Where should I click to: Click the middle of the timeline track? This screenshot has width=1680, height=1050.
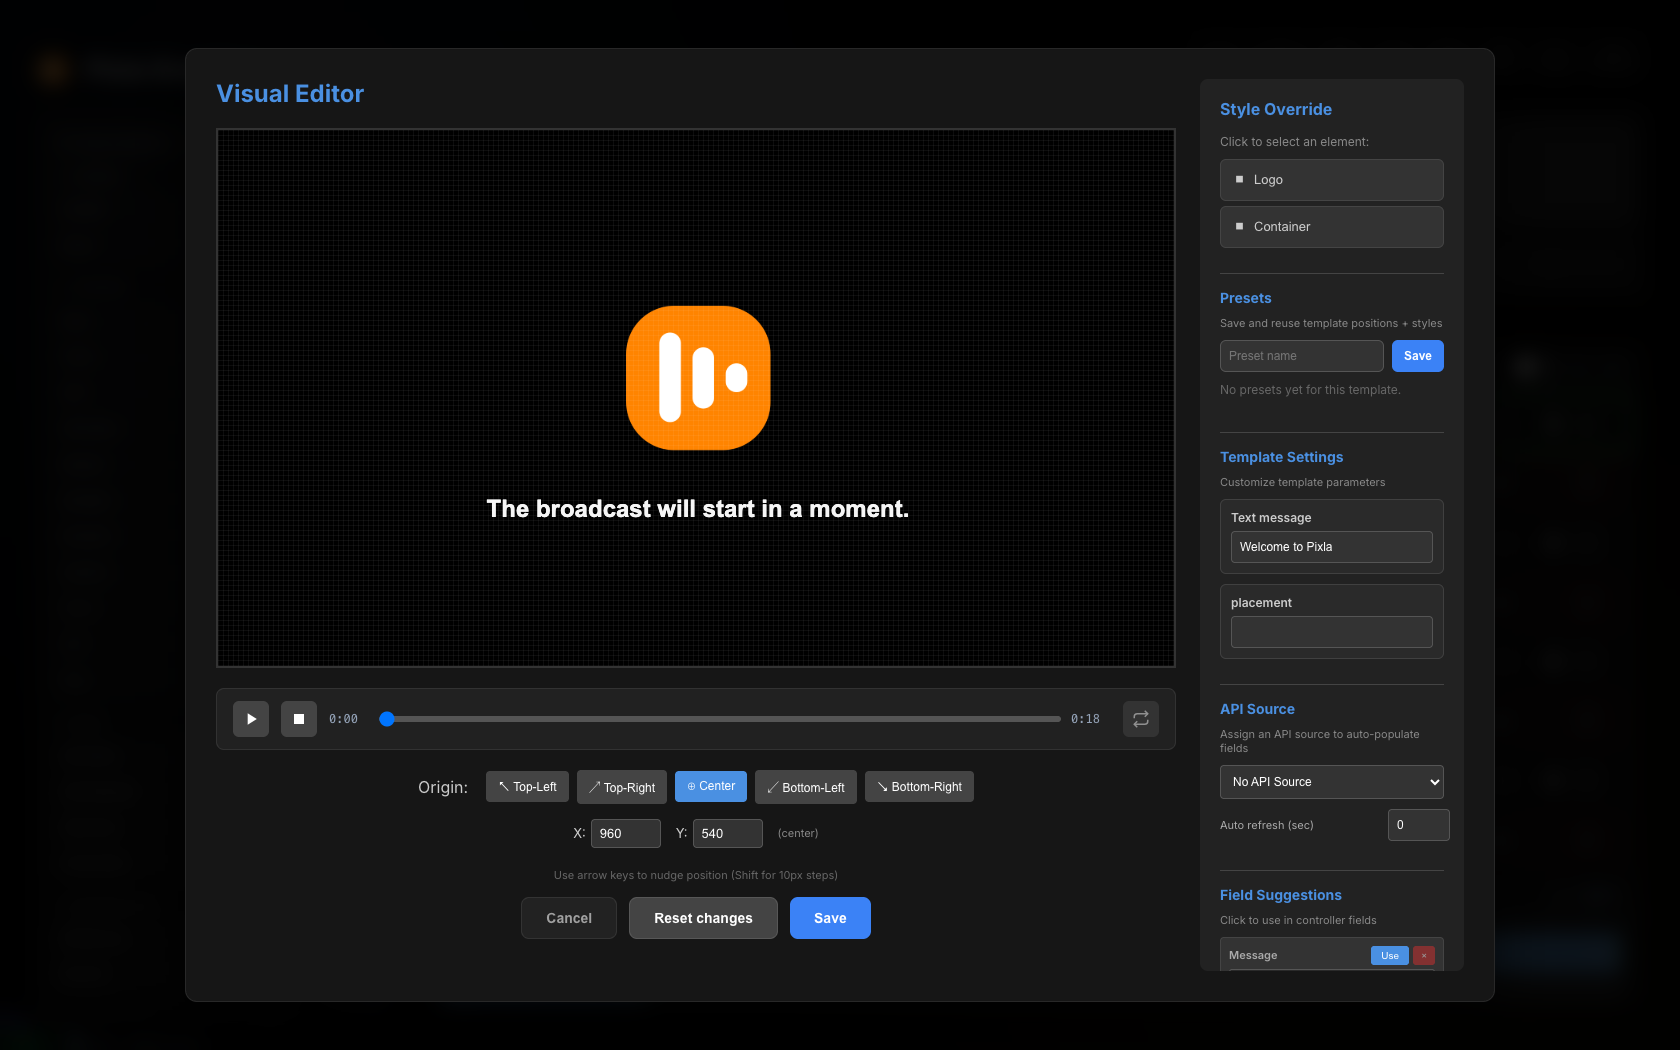720,719
